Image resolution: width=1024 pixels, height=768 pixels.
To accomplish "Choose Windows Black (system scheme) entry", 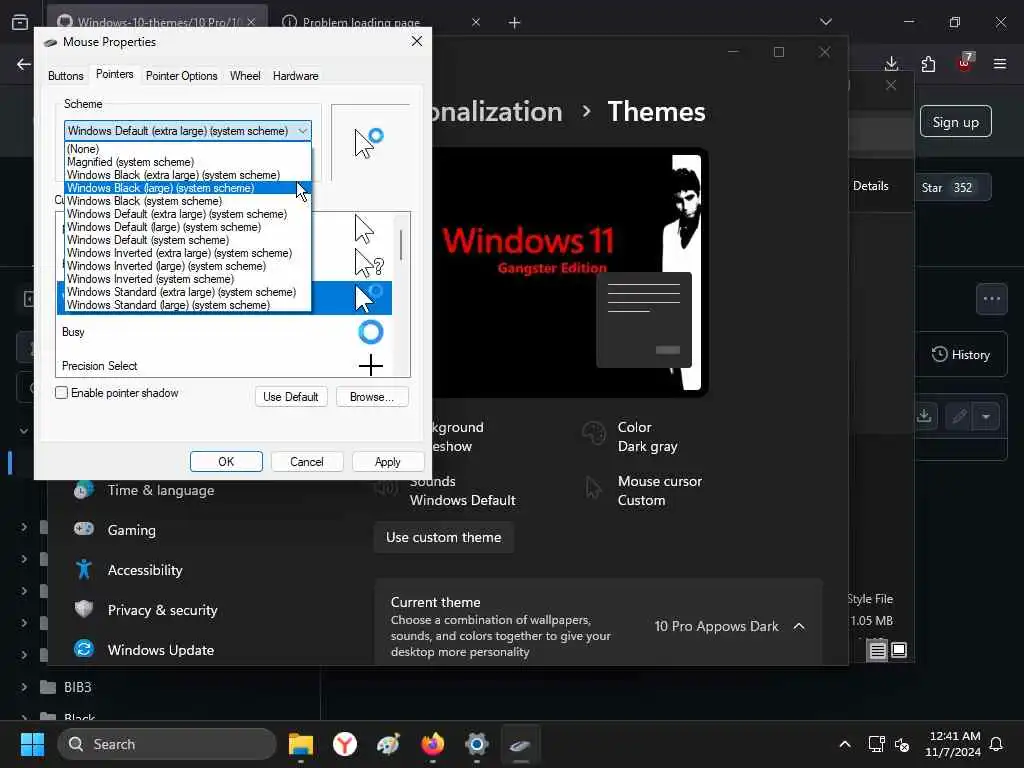I will click(188, 201).
